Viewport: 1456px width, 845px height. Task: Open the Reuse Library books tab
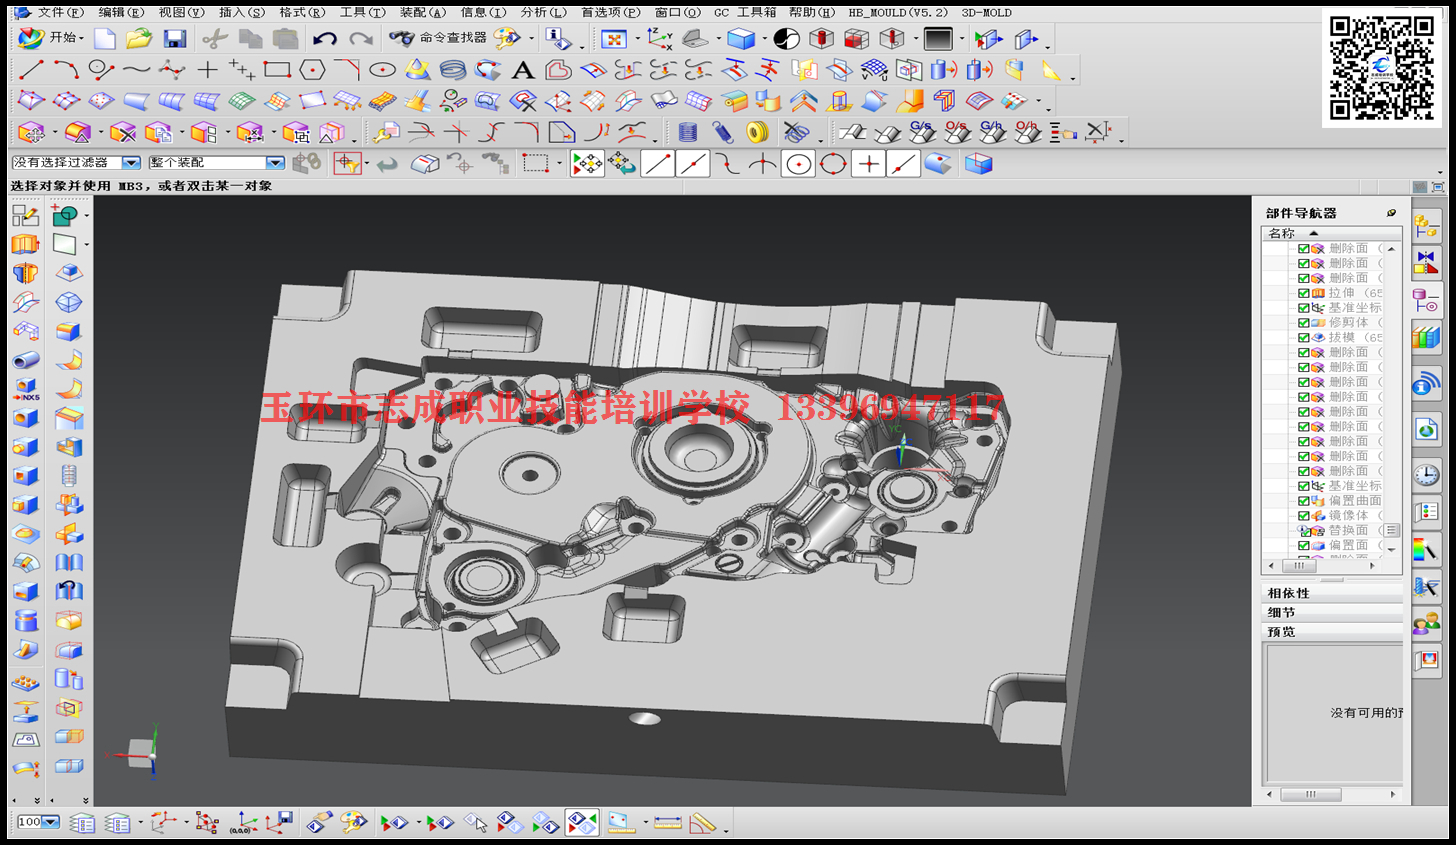[1426, 336]
